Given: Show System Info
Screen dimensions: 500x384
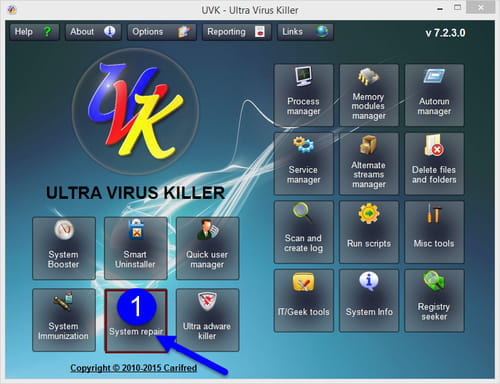Looking at the screenshot, I should pos(369,300).
